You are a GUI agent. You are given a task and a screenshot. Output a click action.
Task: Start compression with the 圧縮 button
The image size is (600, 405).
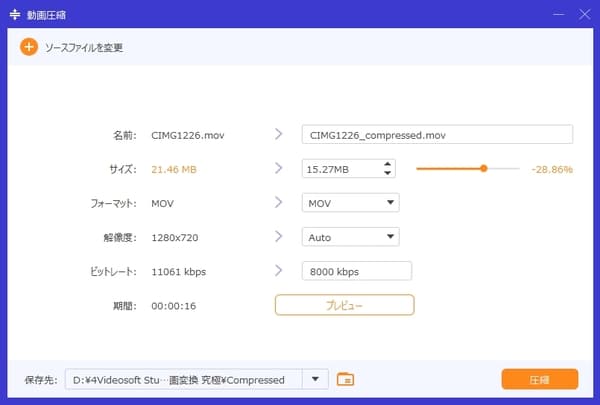tap(539, 379)
